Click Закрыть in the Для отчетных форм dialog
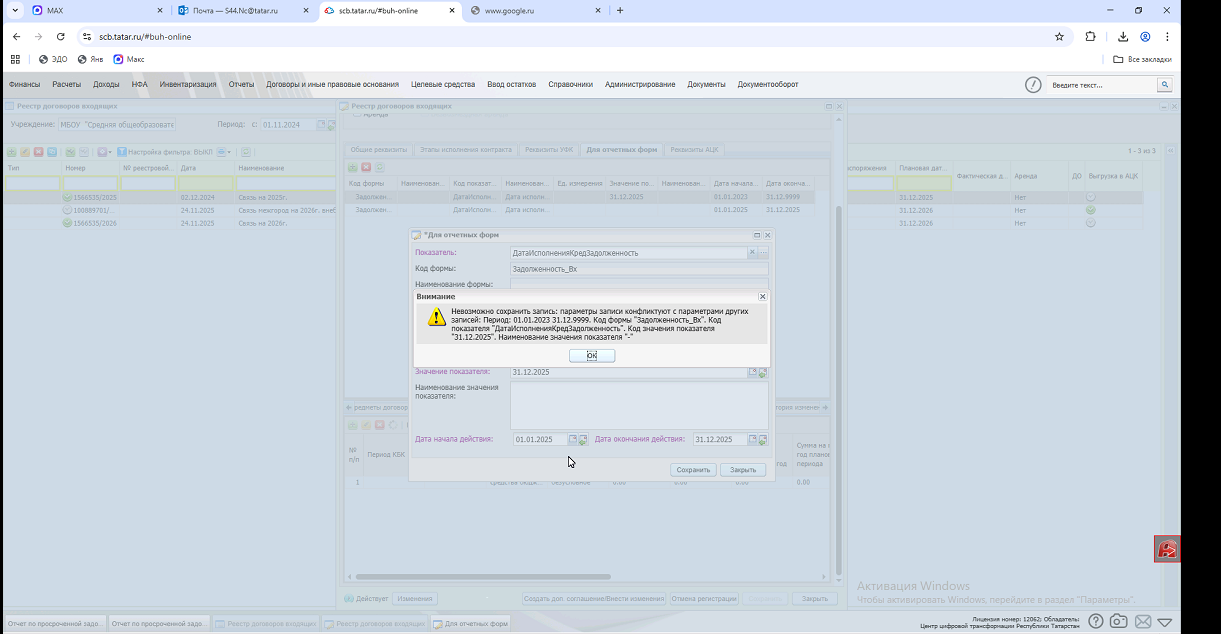 pos(743,469)
